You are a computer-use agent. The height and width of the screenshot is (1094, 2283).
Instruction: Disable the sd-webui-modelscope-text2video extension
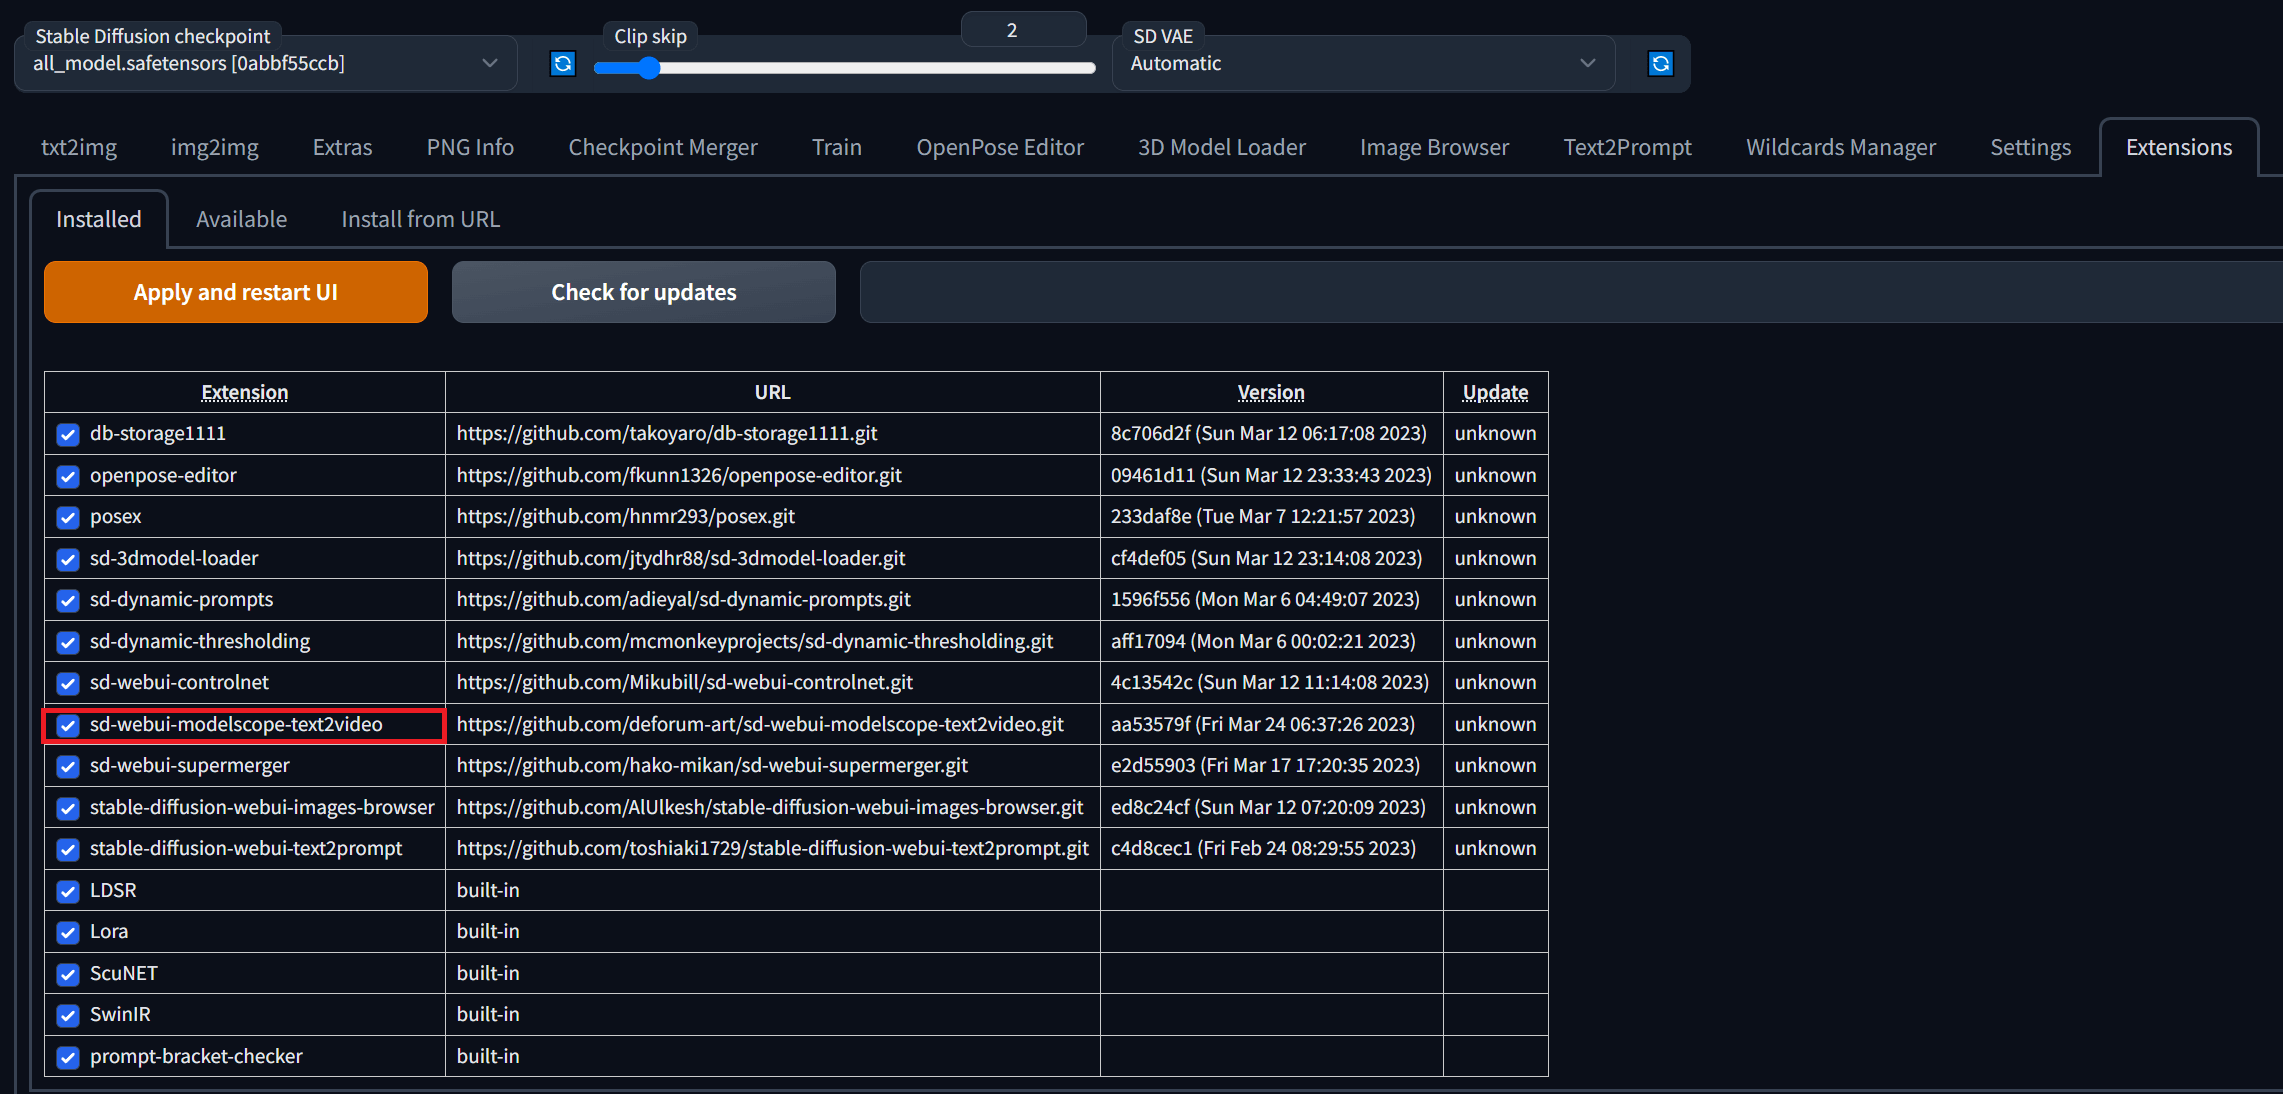tap(67, 725)
